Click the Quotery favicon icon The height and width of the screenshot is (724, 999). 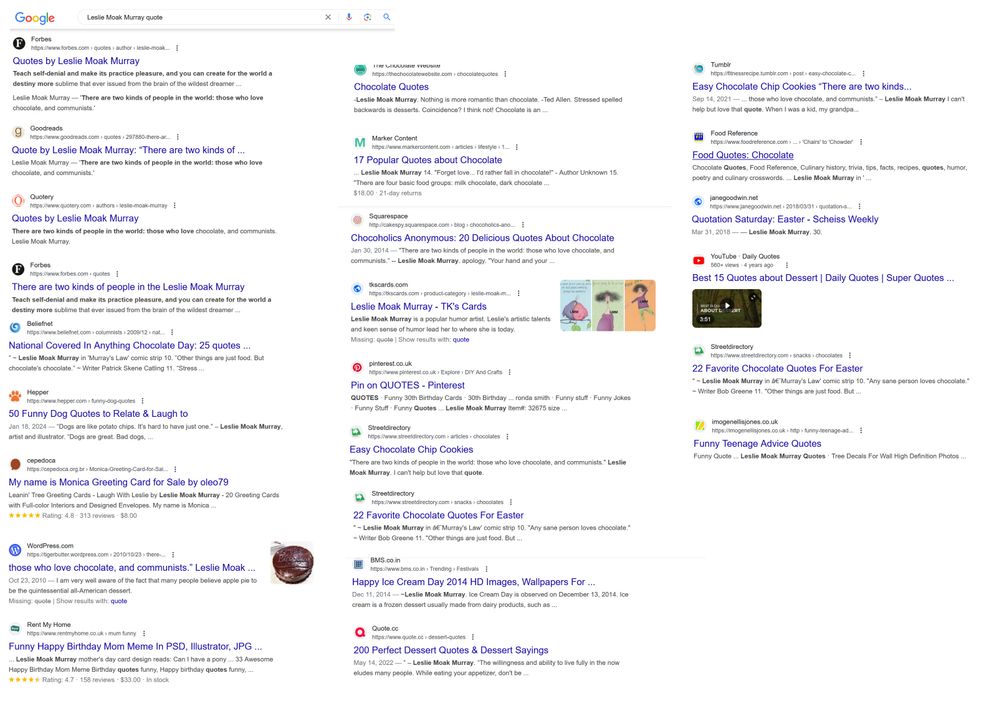pos(18,201)
